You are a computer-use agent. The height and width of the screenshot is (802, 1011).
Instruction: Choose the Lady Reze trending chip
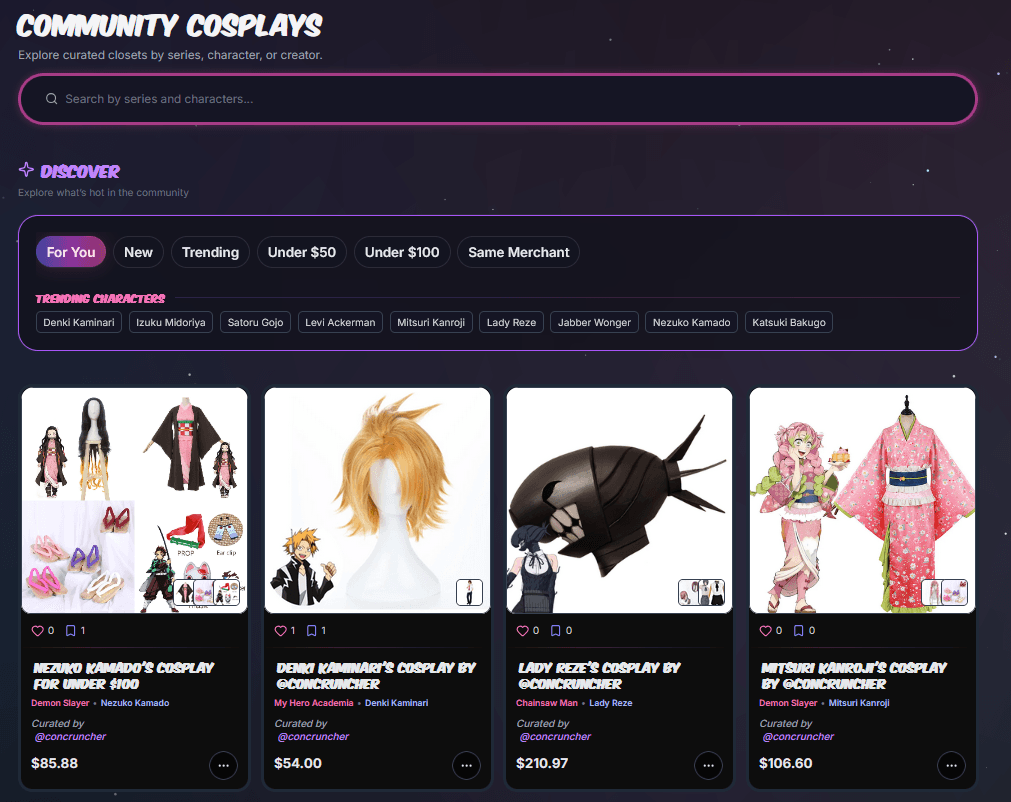click(x=511, y=322)
